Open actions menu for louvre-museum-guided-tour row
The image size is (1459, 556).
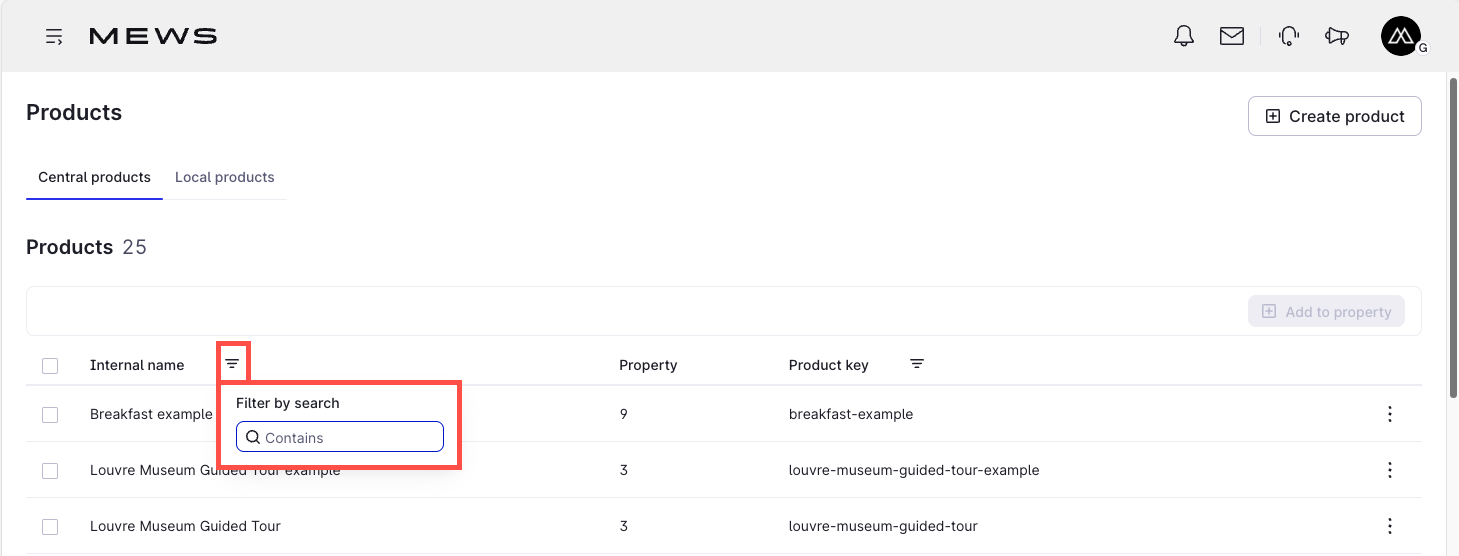pyautogui.click(x=1390, y=526)
